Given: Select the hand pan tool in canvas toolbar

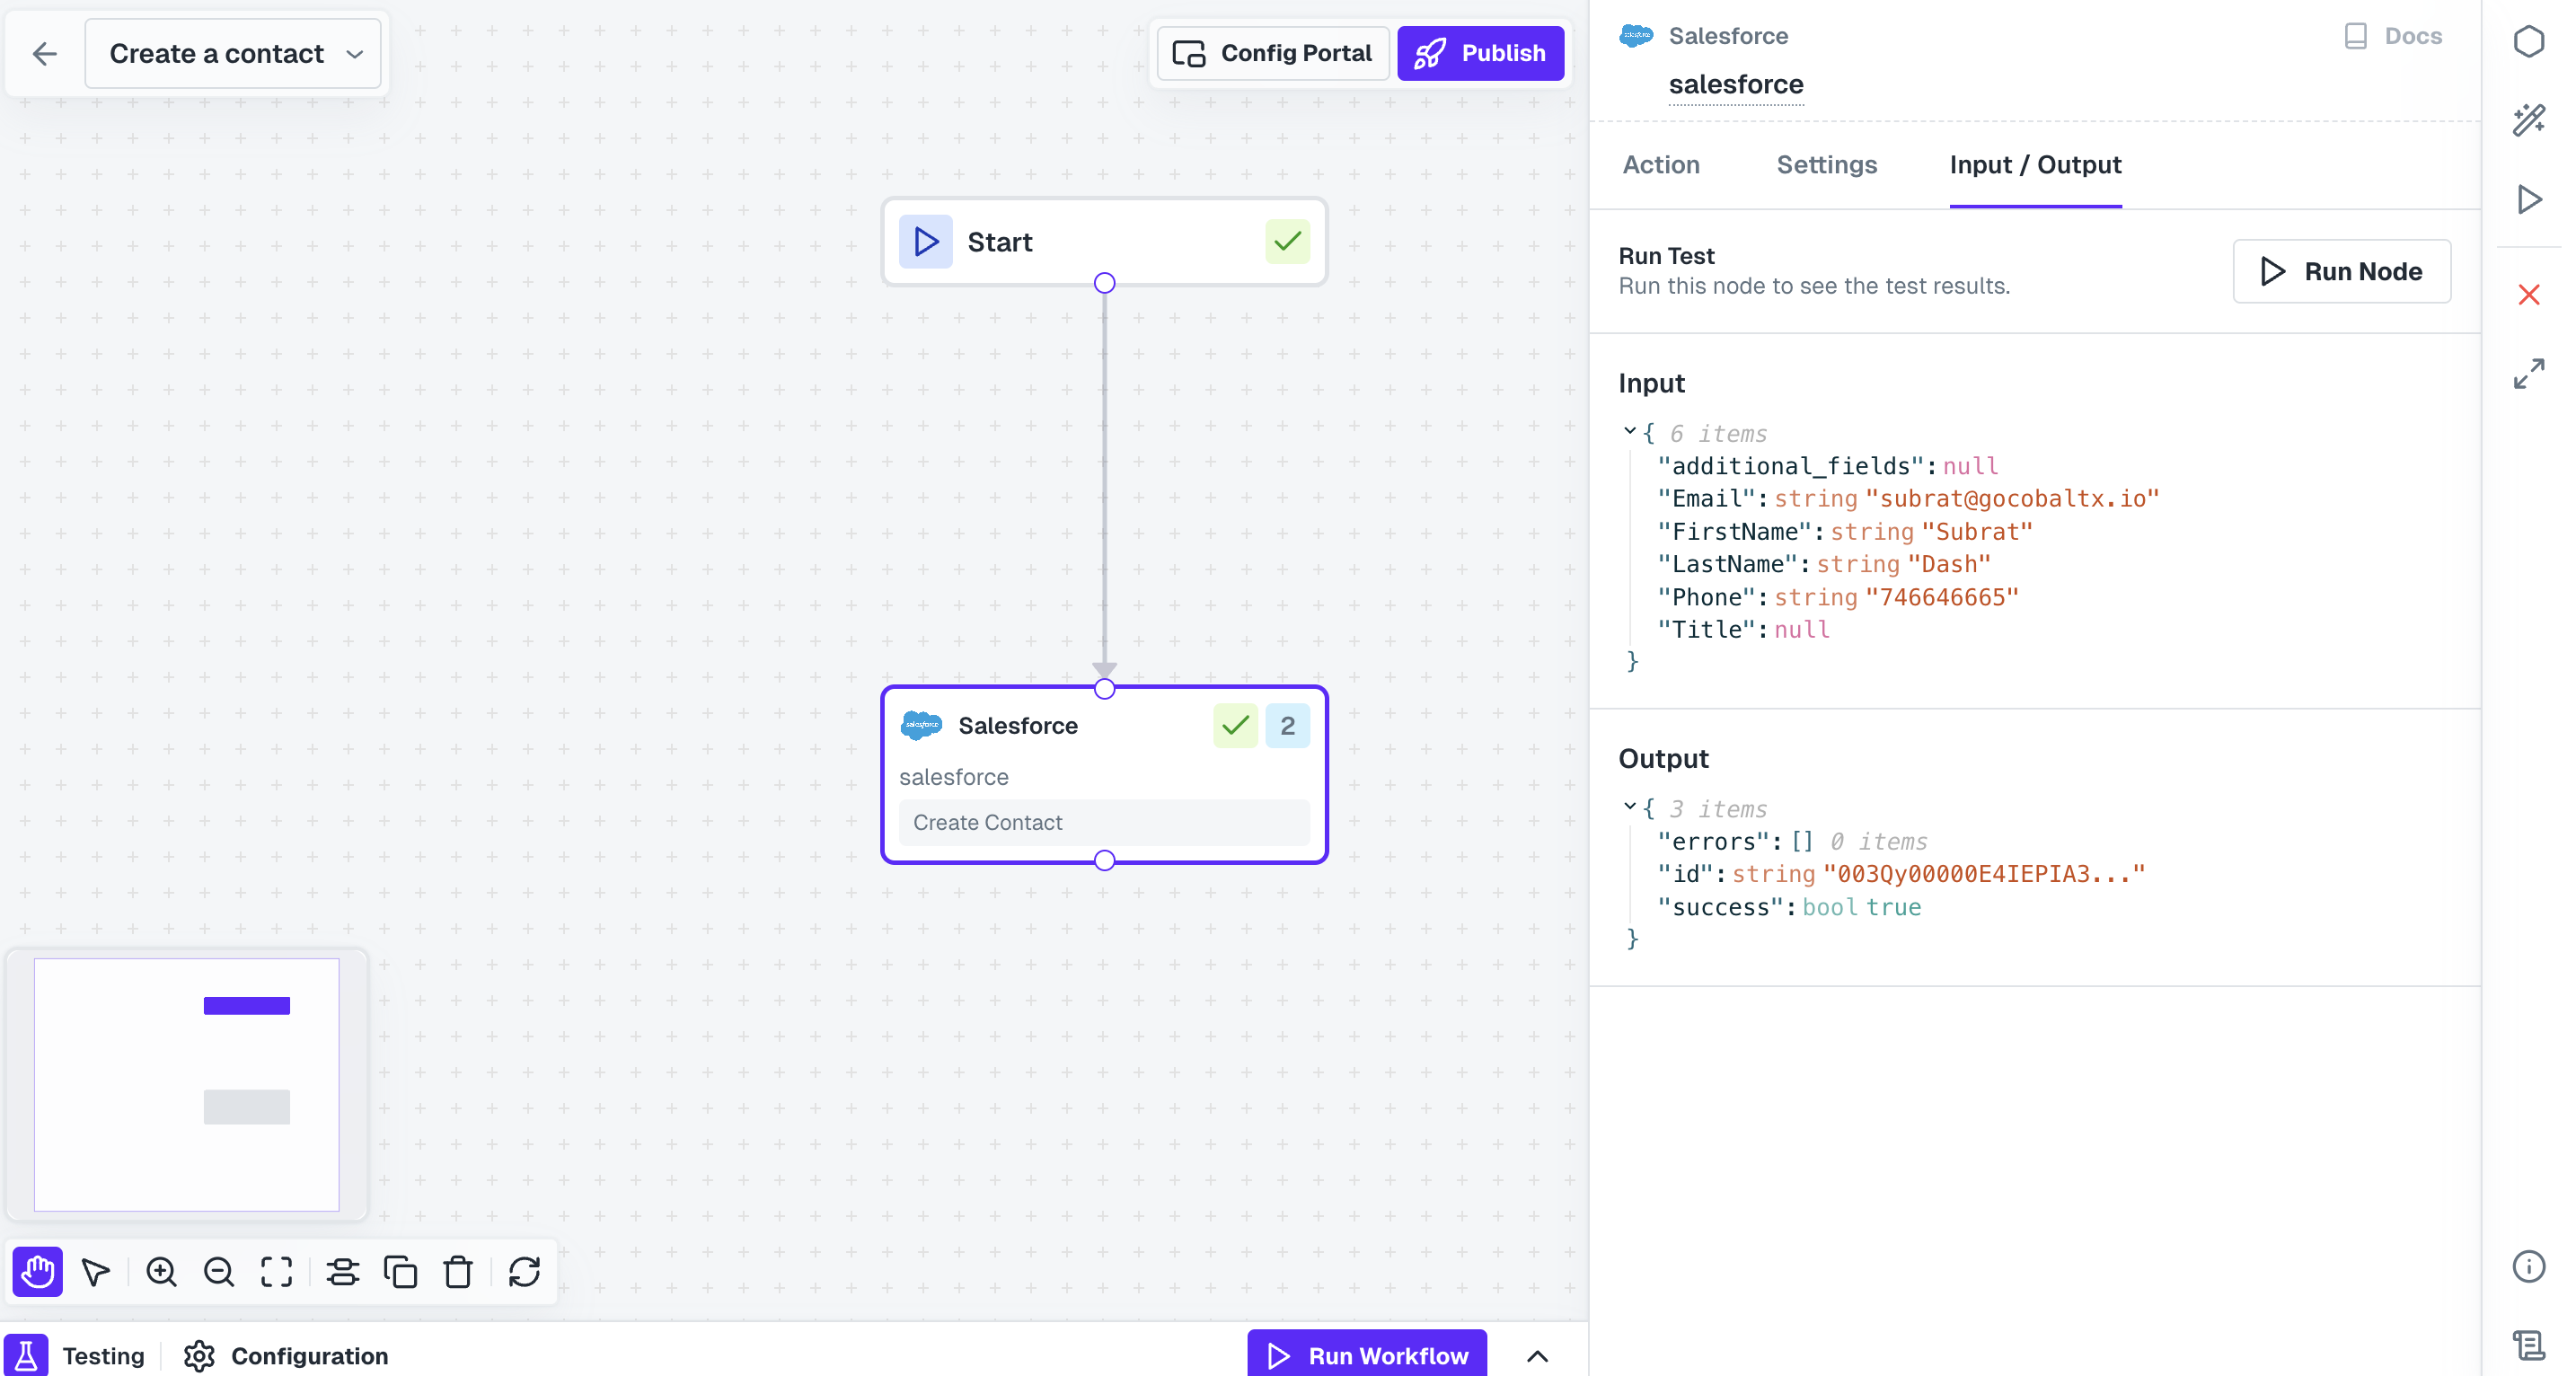Looking at the screenshot, I should coord(37,1272).
